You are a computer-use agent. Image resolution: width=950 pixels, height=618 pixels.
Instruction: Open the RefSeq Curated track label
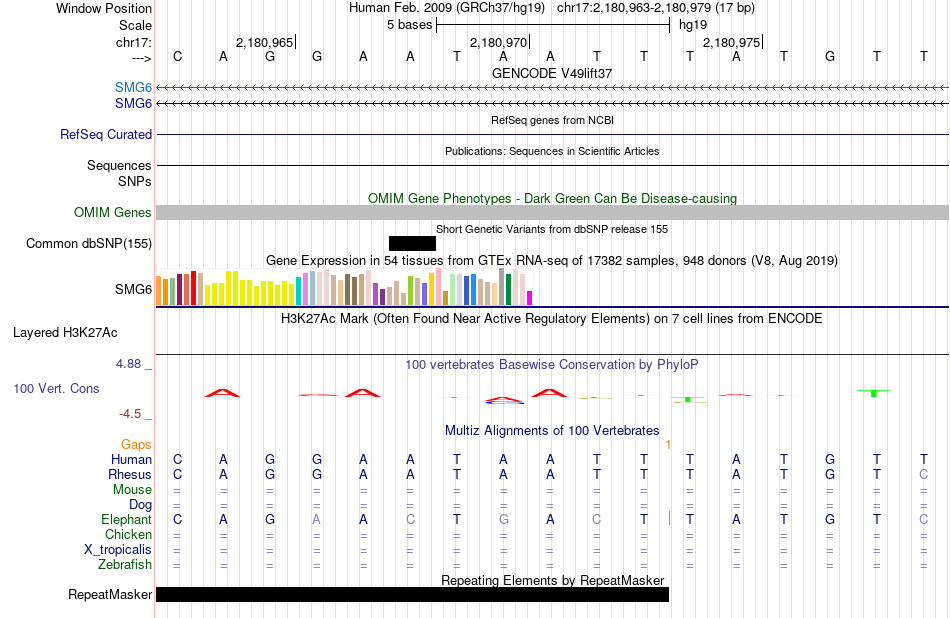106,135
